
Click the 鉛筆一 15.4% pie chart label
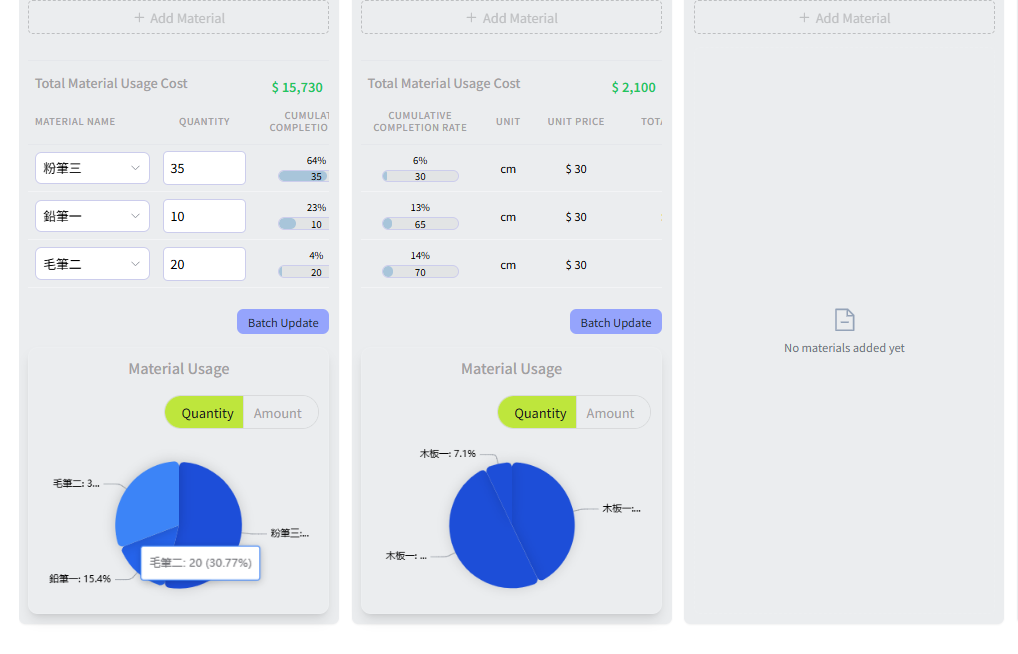point(80,579)
